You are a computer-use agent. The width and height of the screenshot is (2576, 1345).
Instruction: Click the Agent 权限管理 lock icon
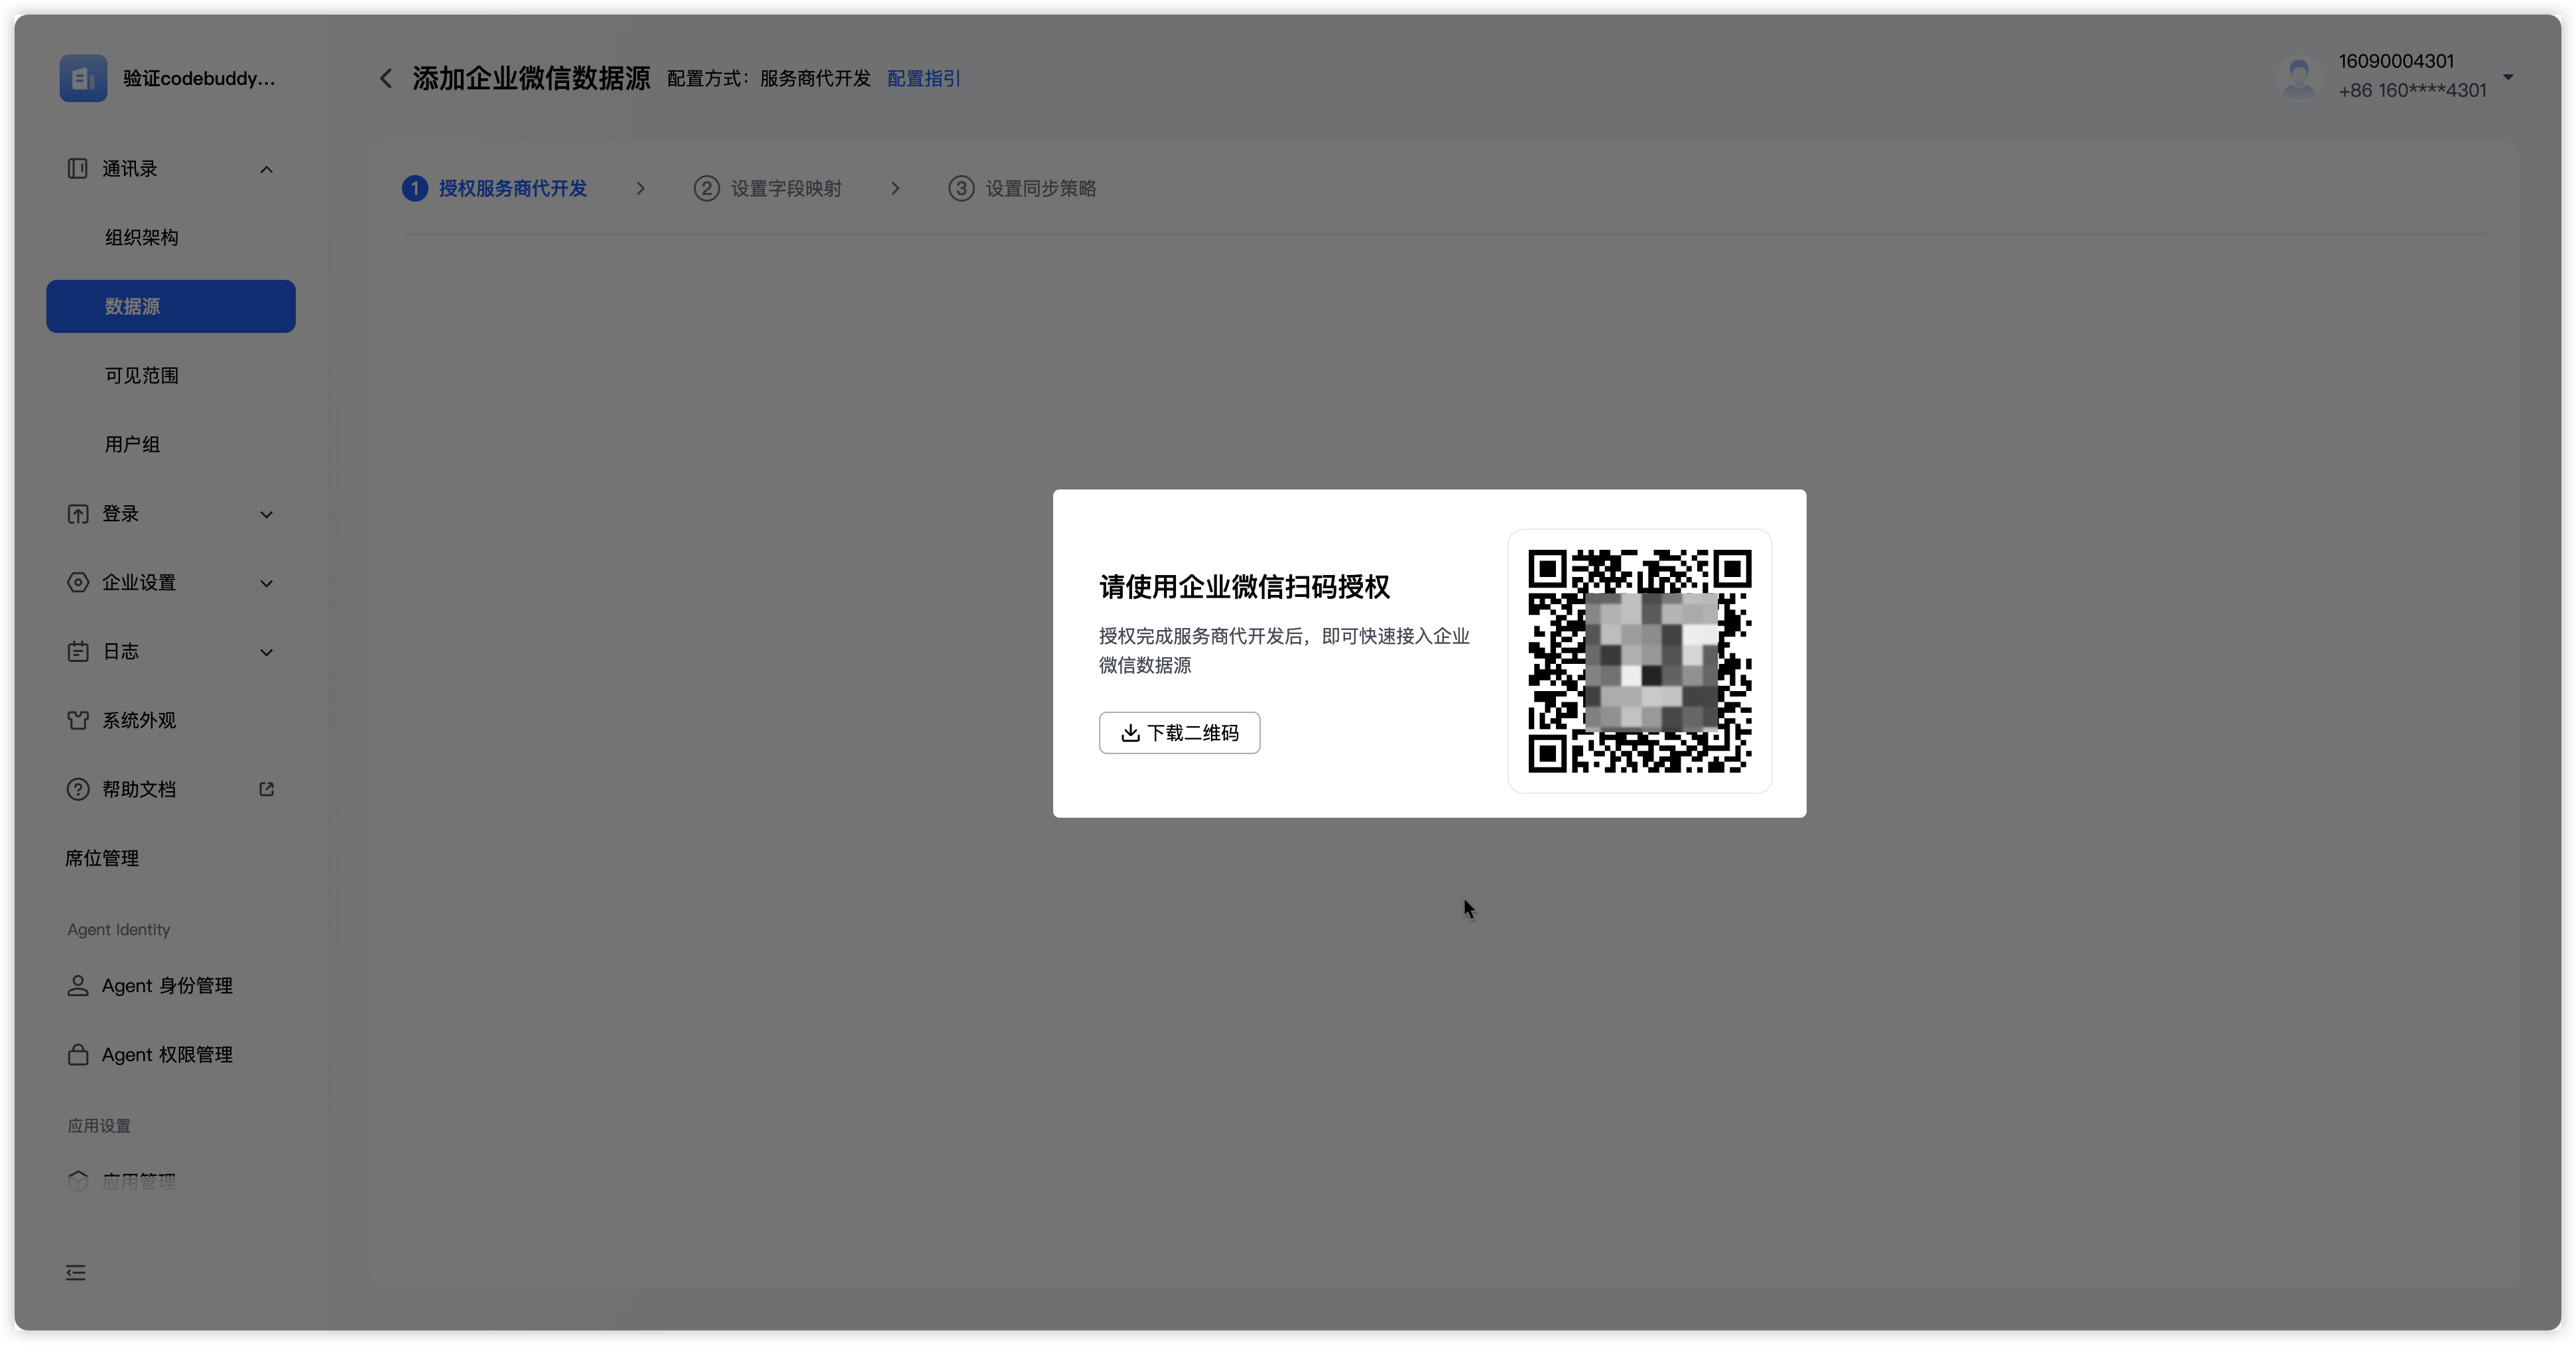pyautogui.click(x=77, y=1055)
